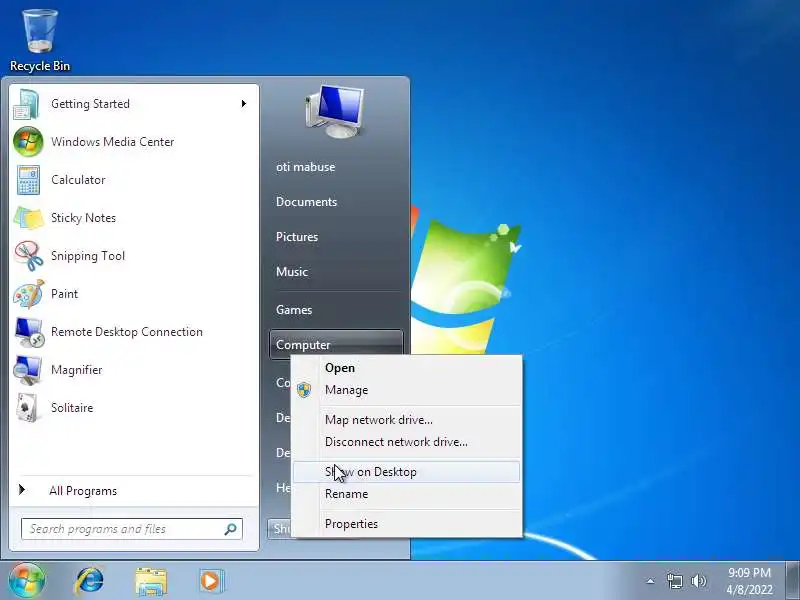Expand the Getting Started submenu arrow
This screenshot has height=600, width=800.
coord(244,104)
